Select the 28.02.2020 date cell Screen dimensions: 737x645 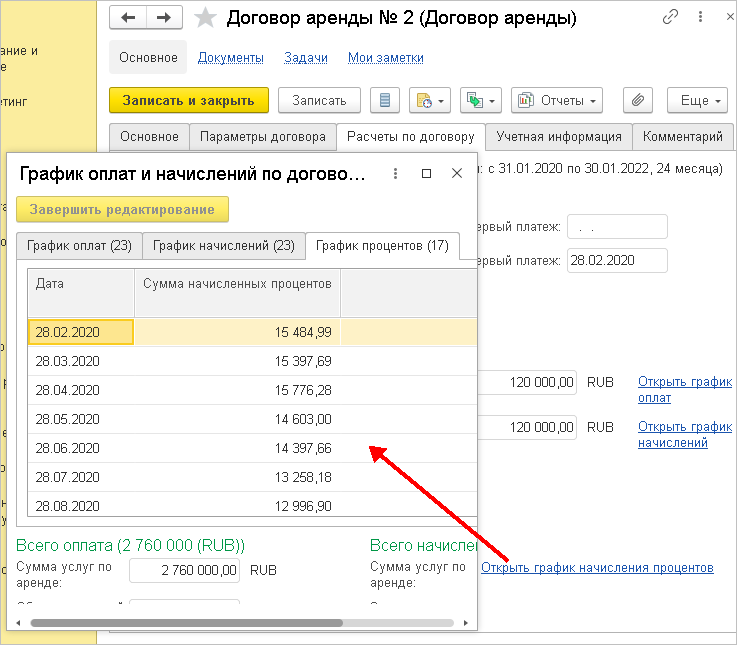[x=81, y=332]
